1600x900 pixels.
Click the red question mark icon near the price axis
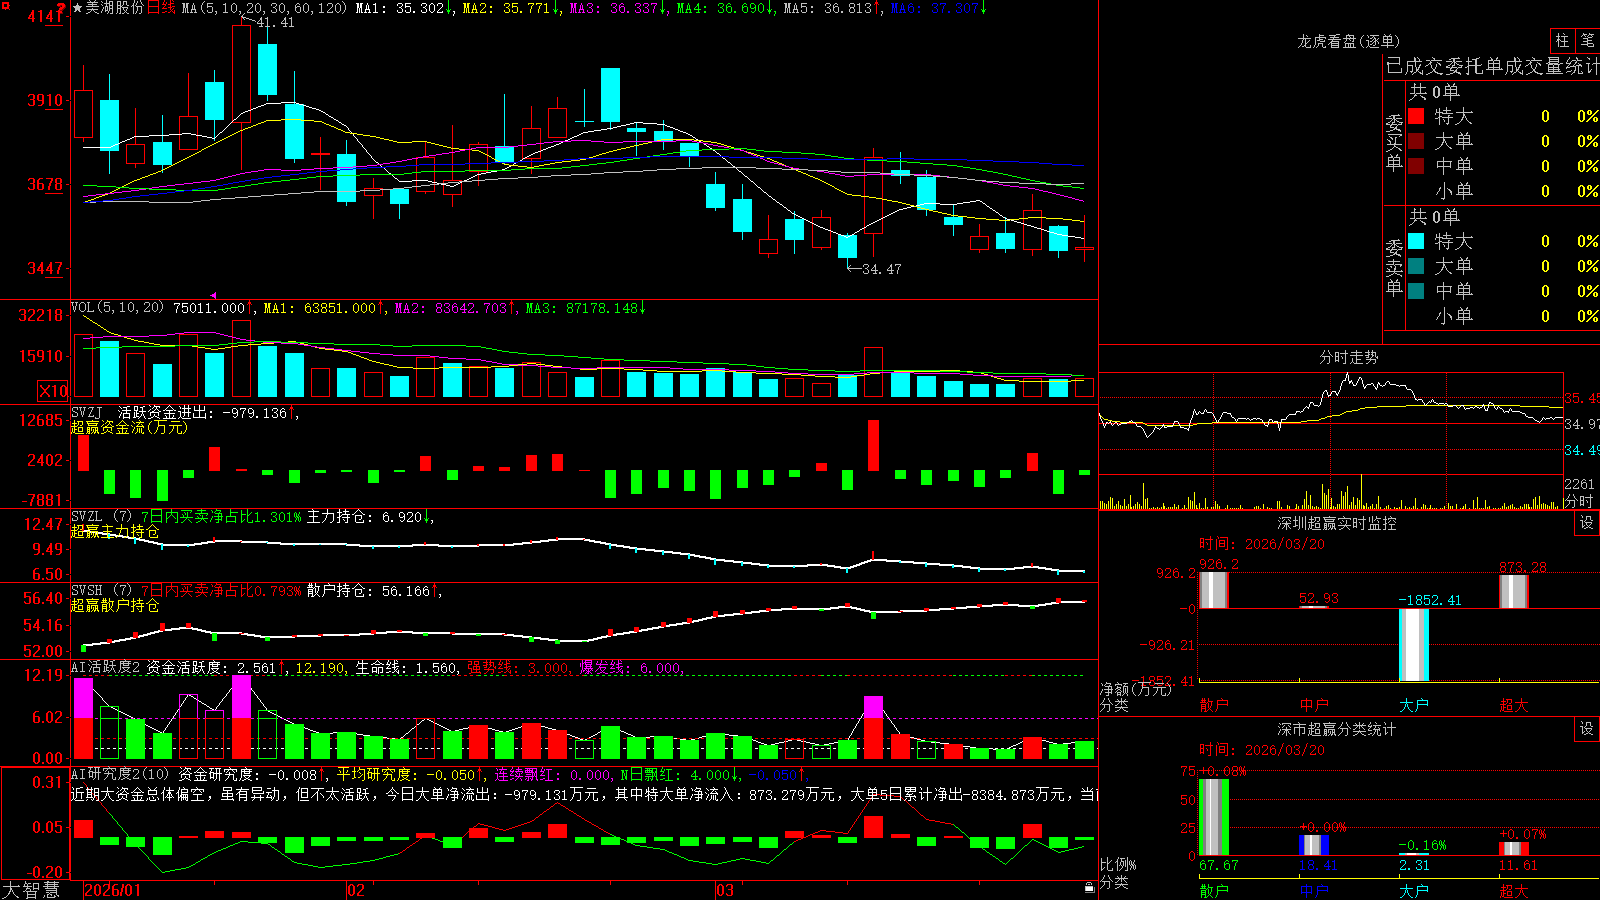coord(61,9)
